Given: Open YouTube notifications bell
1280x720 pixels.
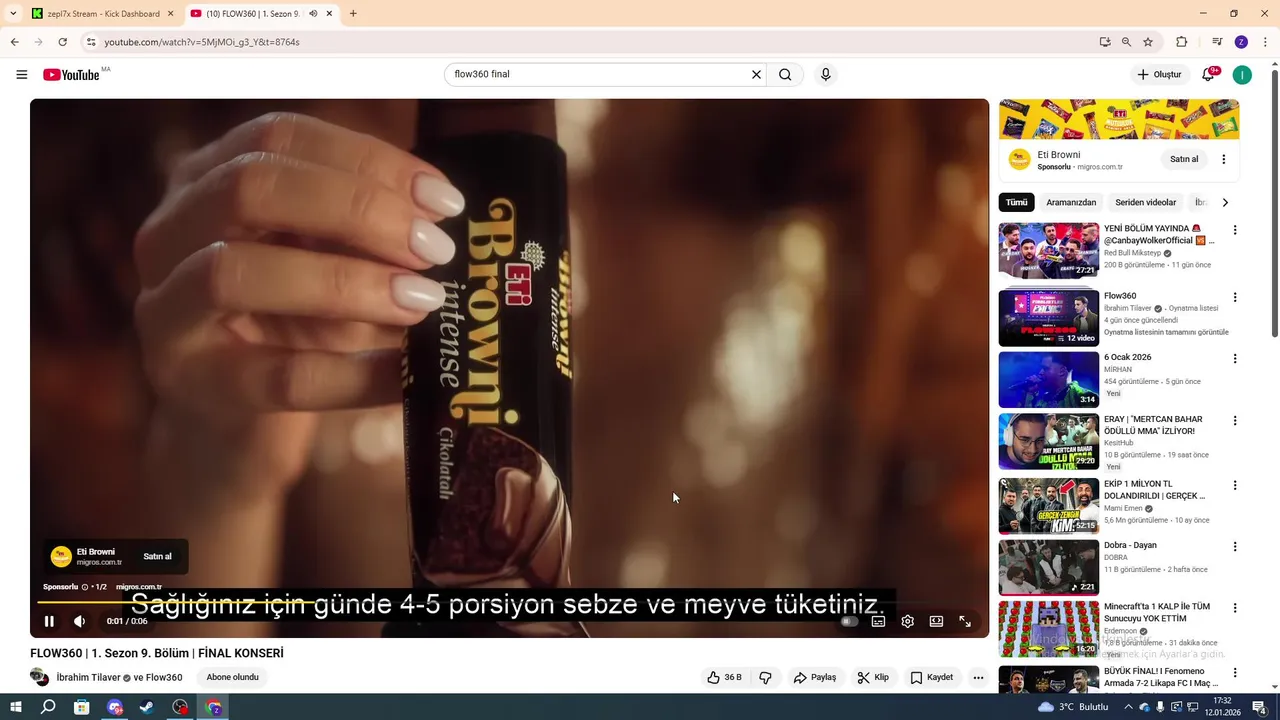Looking at the screenshot, I should click(1208, 75).
